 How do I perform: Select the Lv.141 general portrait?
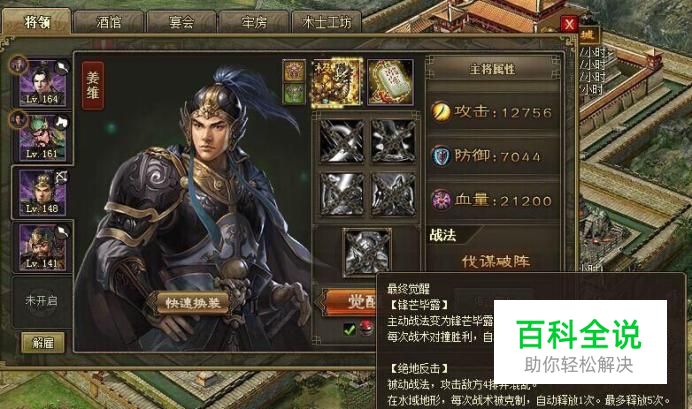(x=42, y=248)
